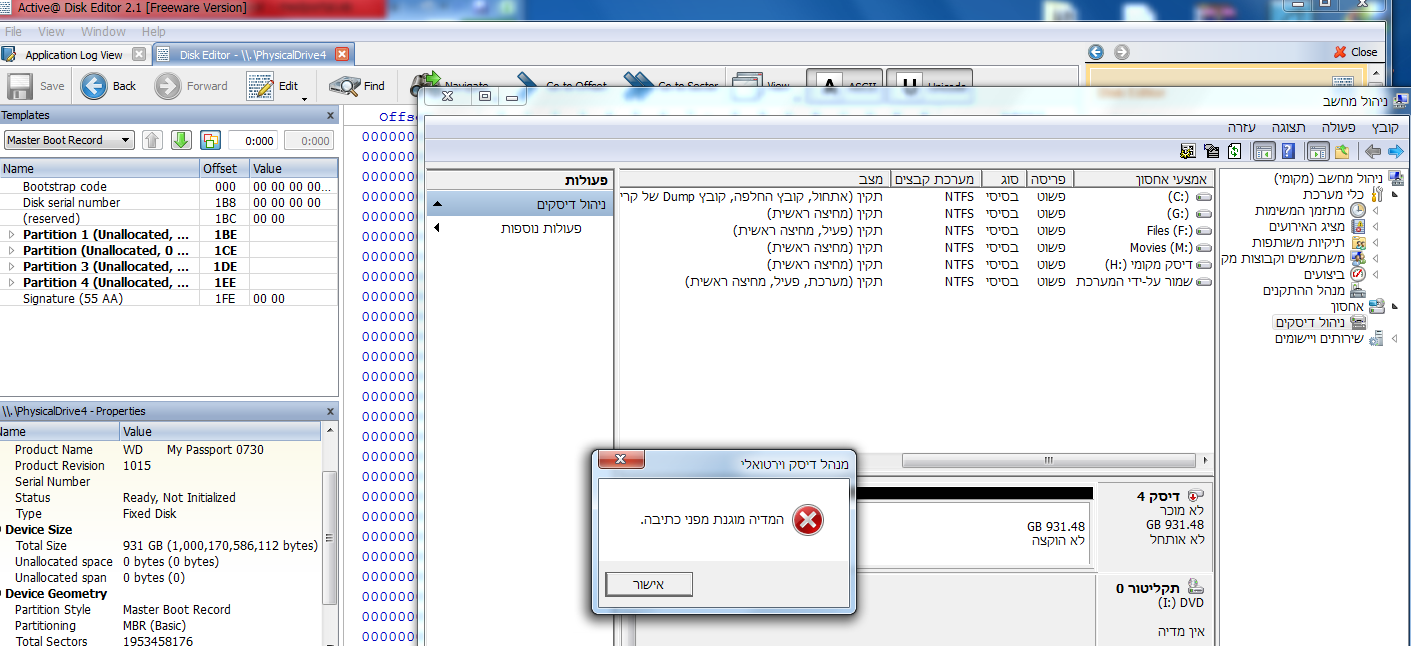
Task: Click the blue help question mark icon
Action: [x=1288, y=151]
